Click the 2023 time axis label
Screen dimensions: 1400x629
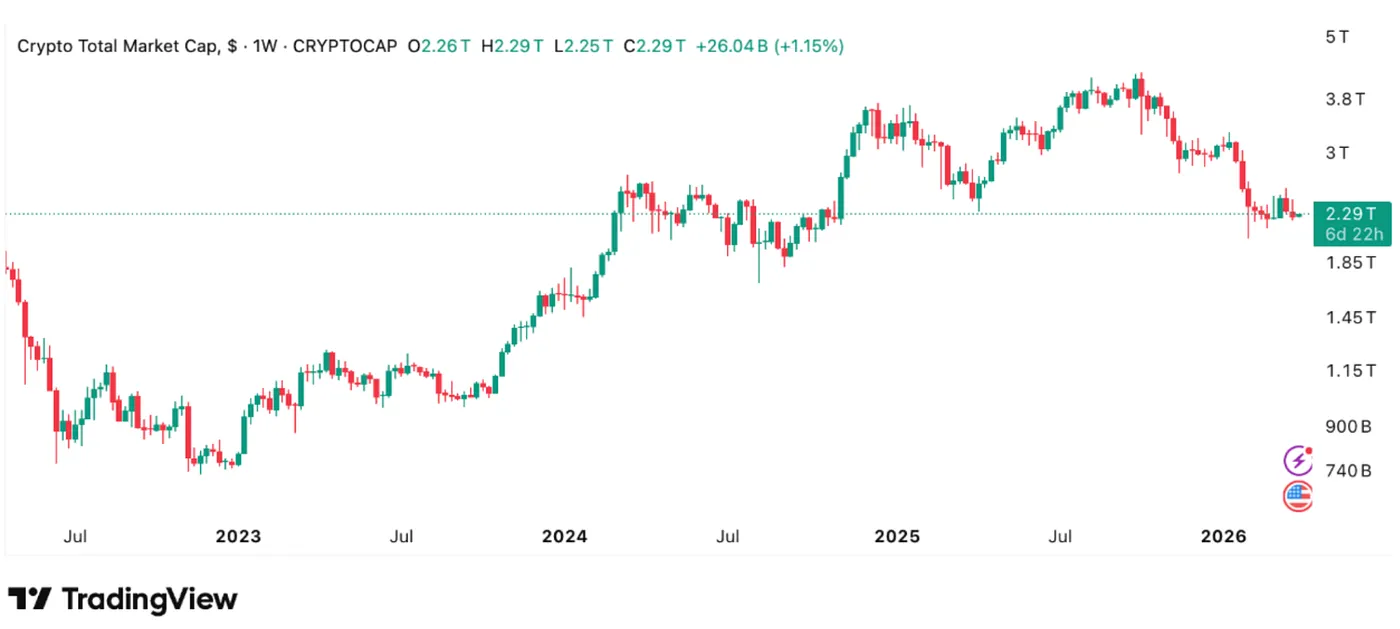click(x=238, y=536)
